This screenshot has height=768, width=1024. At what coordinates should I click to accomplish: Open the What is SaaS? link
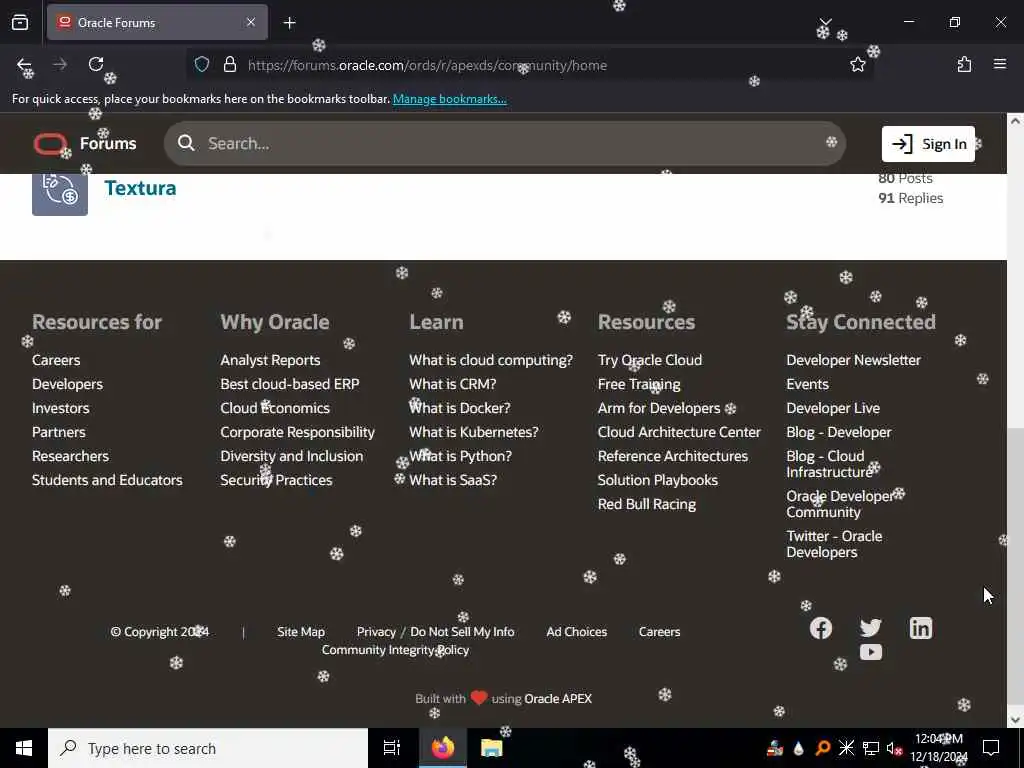[x=453, y=480]
